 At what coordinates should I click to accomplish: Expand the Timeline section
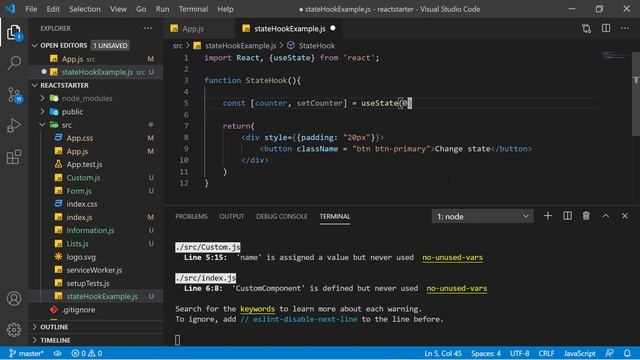(35, 340)
